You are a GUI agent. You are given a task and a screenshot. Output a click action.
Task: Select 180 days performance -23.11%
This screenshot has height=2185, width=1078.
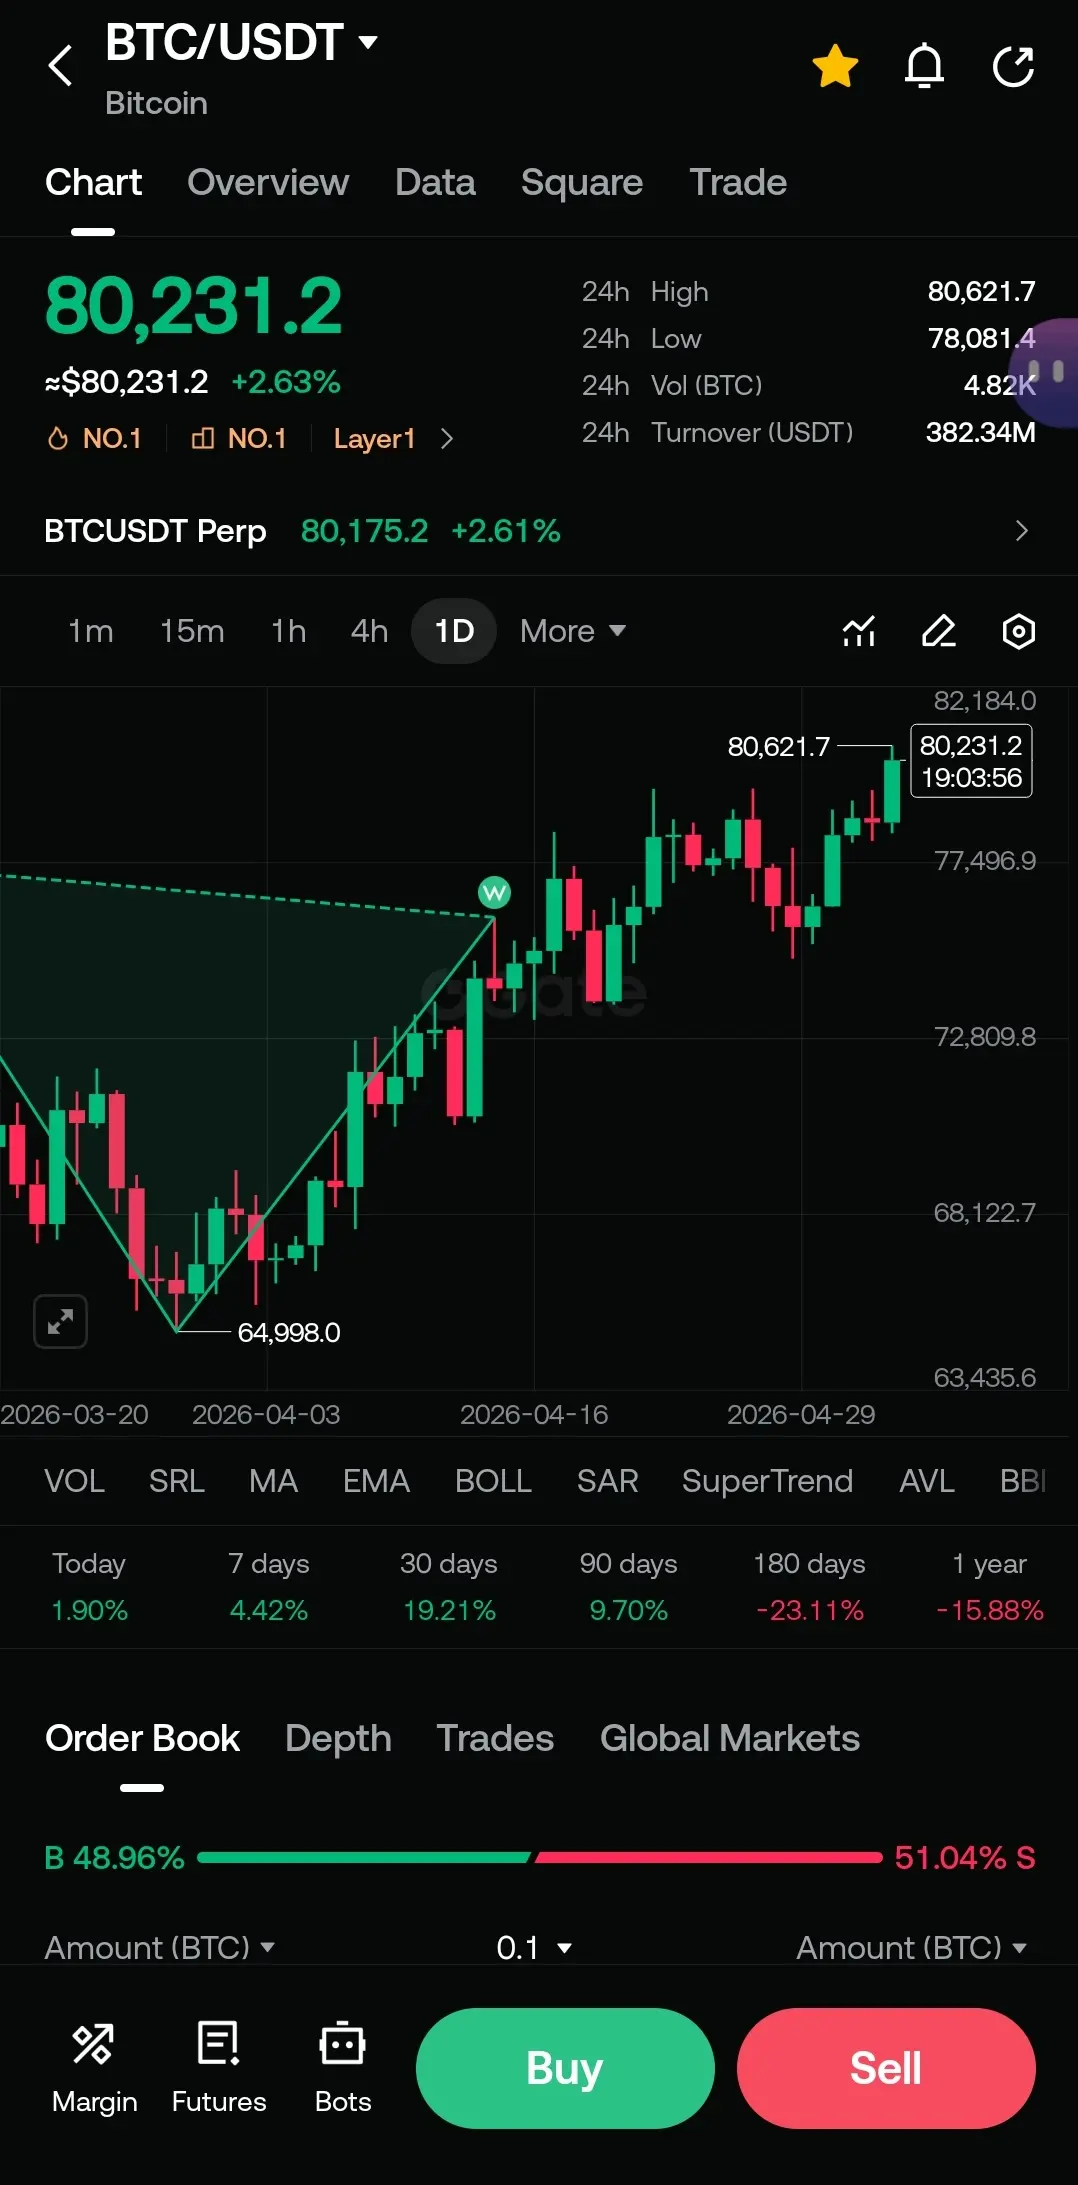[809, 1587]
